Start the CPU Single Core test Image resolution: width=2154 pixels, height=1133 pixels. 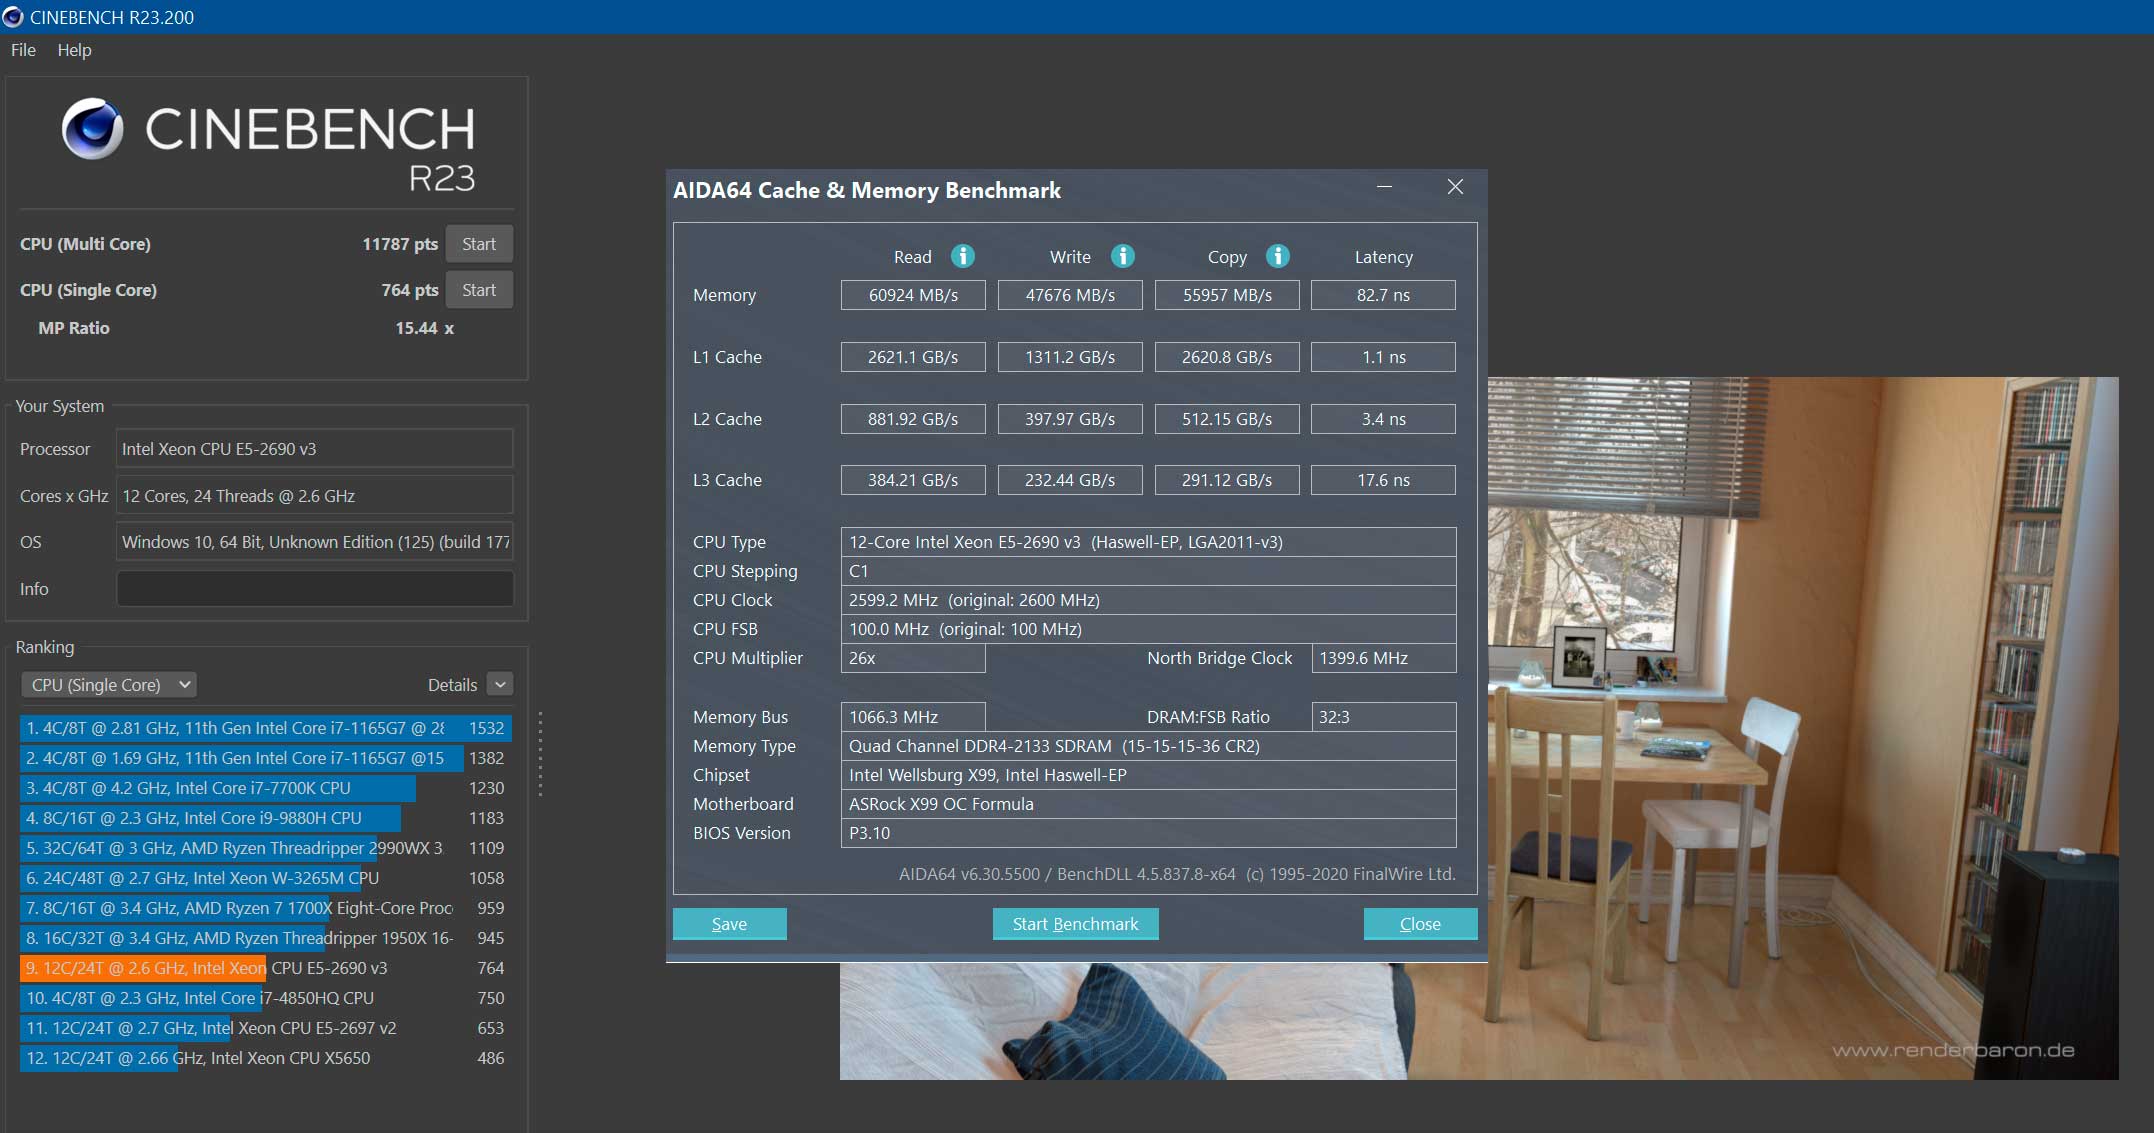(478, 290)
